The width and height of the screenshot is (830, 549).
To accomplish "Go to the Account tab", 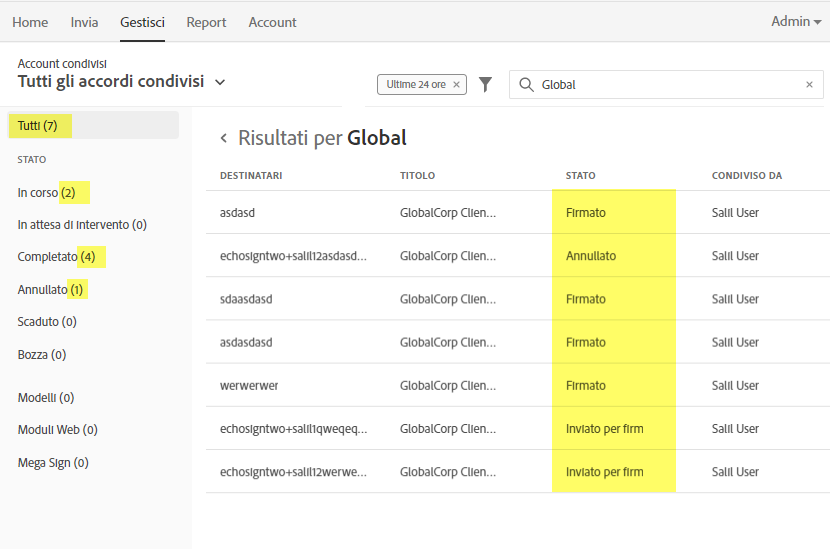I will (x=272, y=22).
